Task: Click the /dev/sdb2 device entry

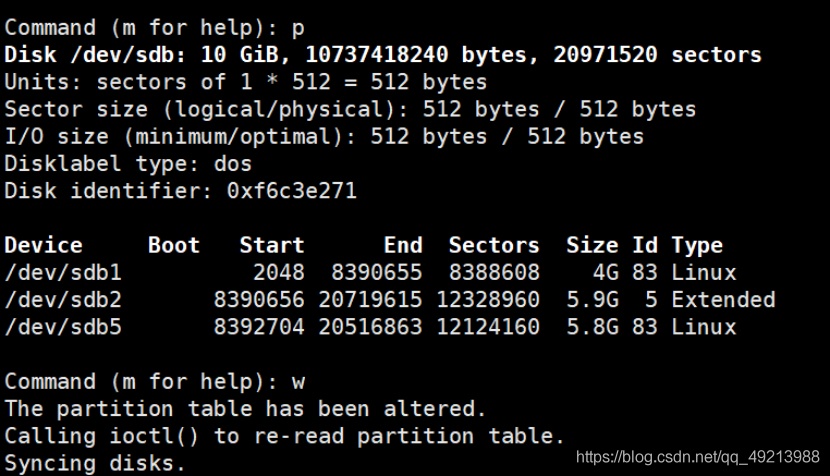Action: point(63,300)
